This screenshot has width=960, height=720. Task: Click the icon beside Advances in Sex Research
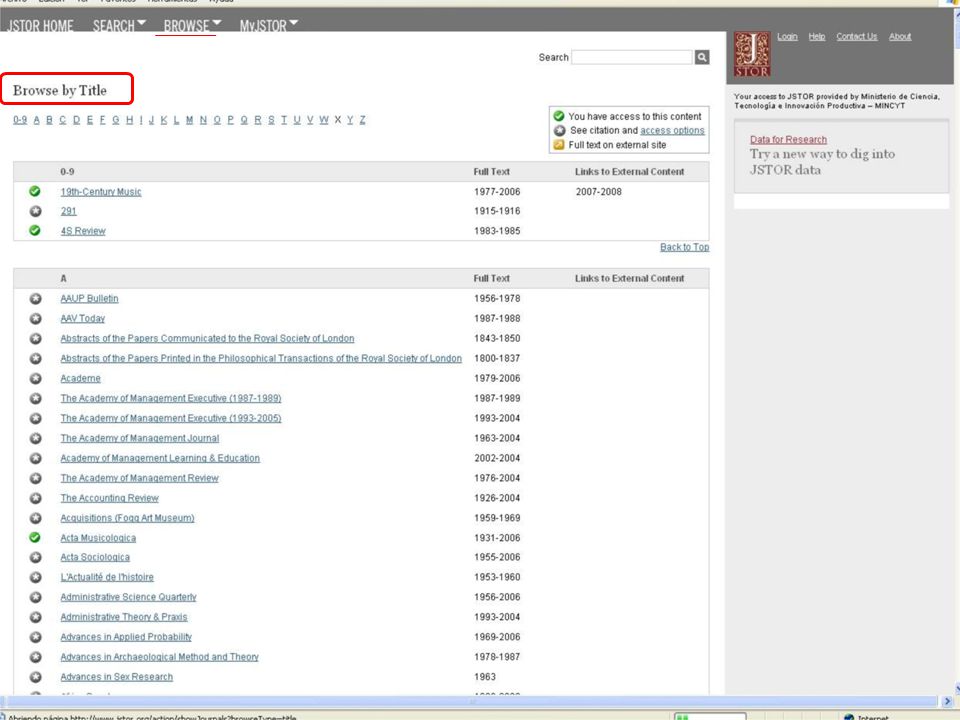[36, 677]
